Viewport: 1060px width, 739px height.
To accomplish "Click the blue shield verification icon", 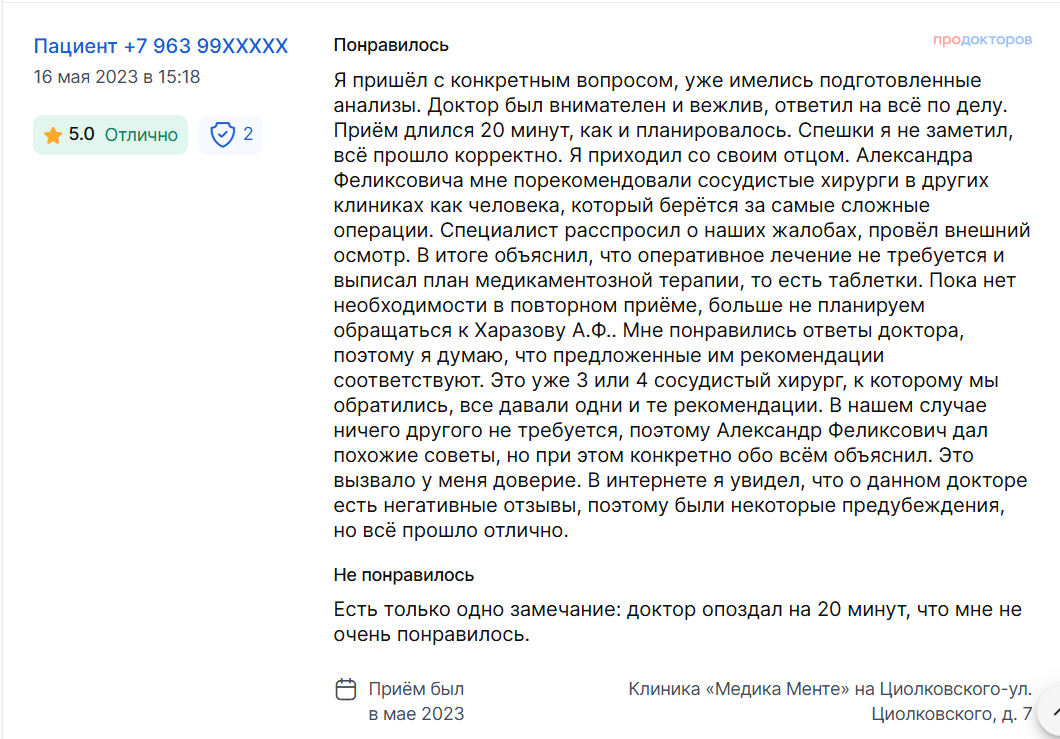I will pyautogui.click(x=222, y=135).
